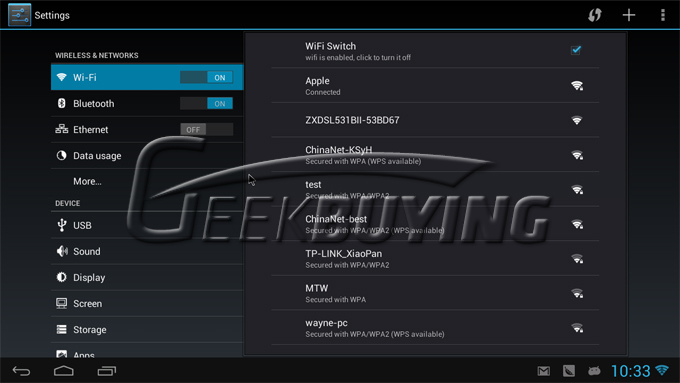
Task: Open the notification next to mail icon
Action: 569,371
